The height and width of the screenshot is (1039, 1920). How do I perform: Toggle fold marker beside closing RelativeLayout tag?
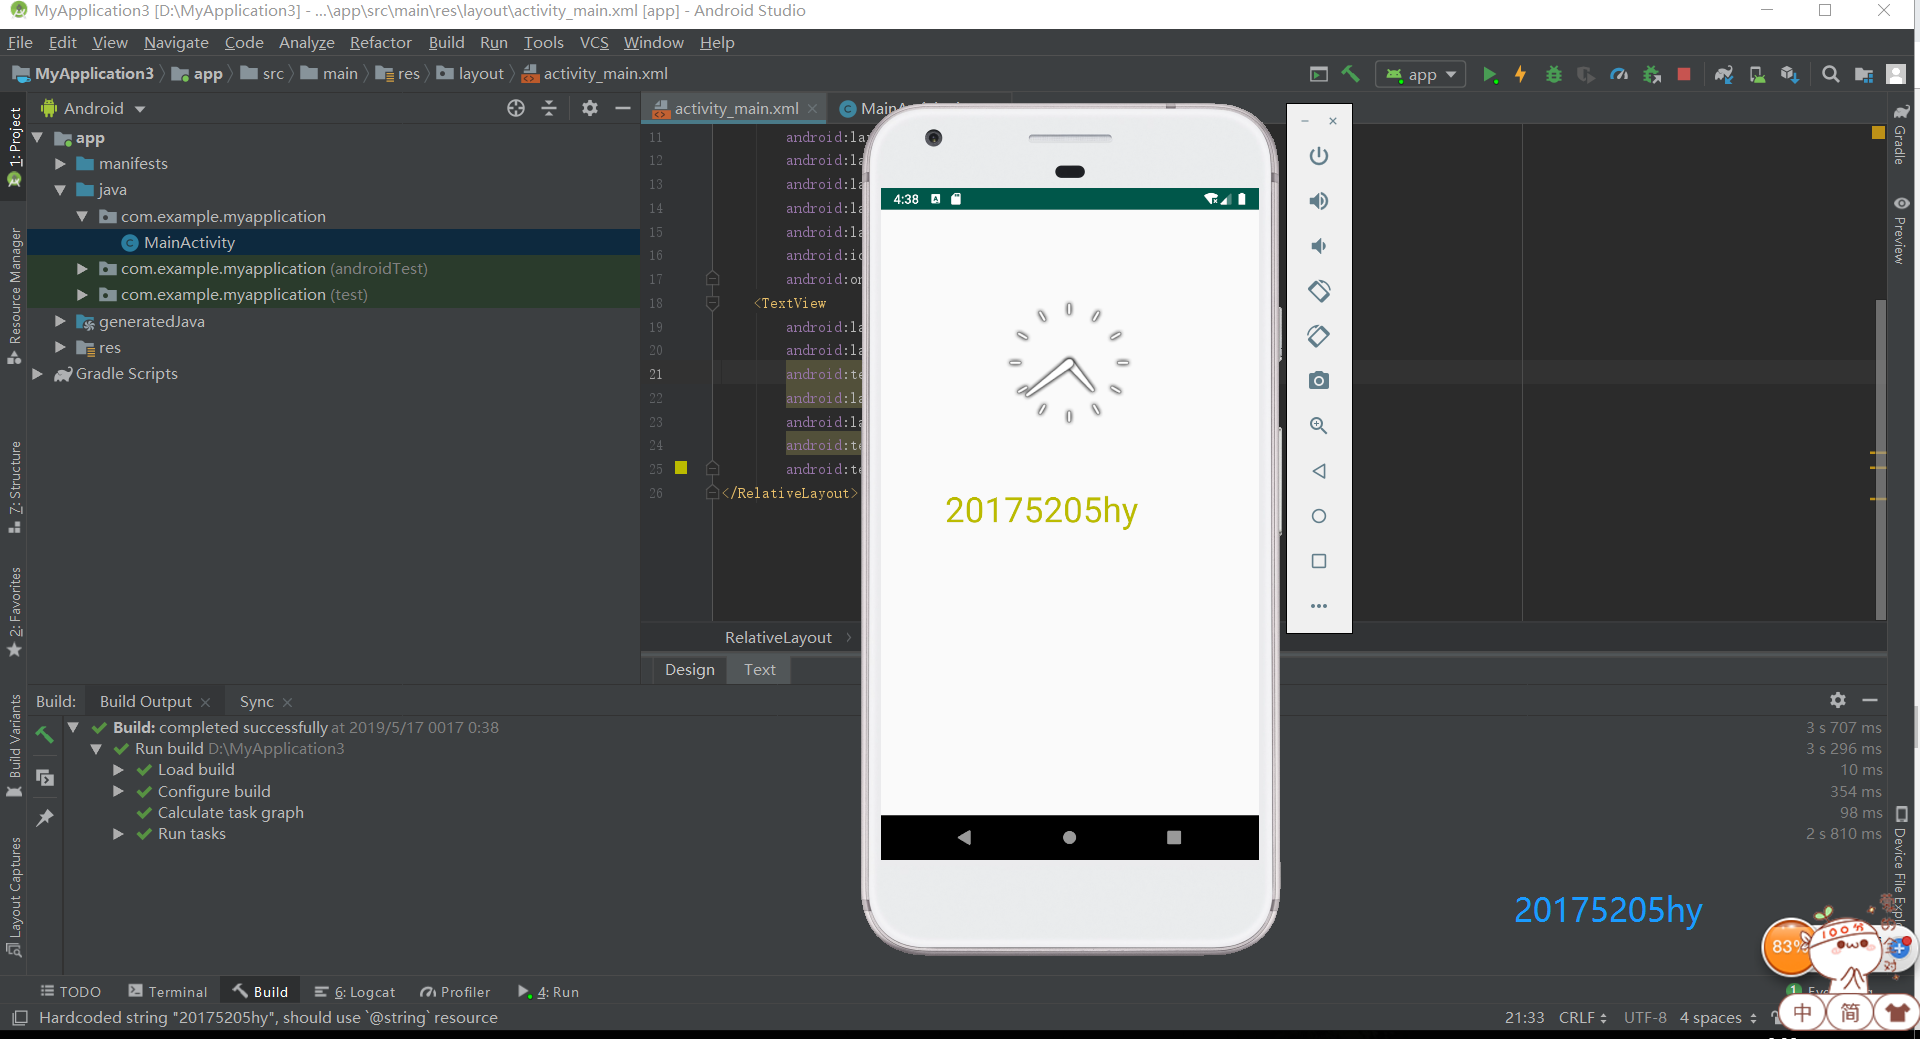click(713, 493)
